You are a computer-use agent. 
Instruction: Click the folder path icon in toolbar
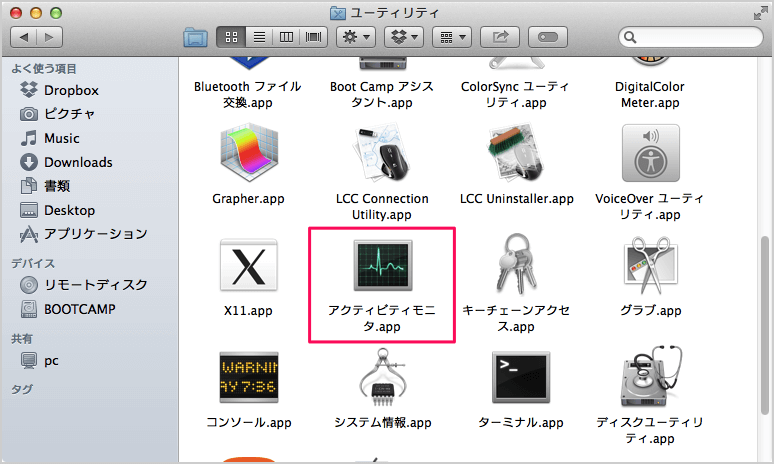tap(195, 37)
